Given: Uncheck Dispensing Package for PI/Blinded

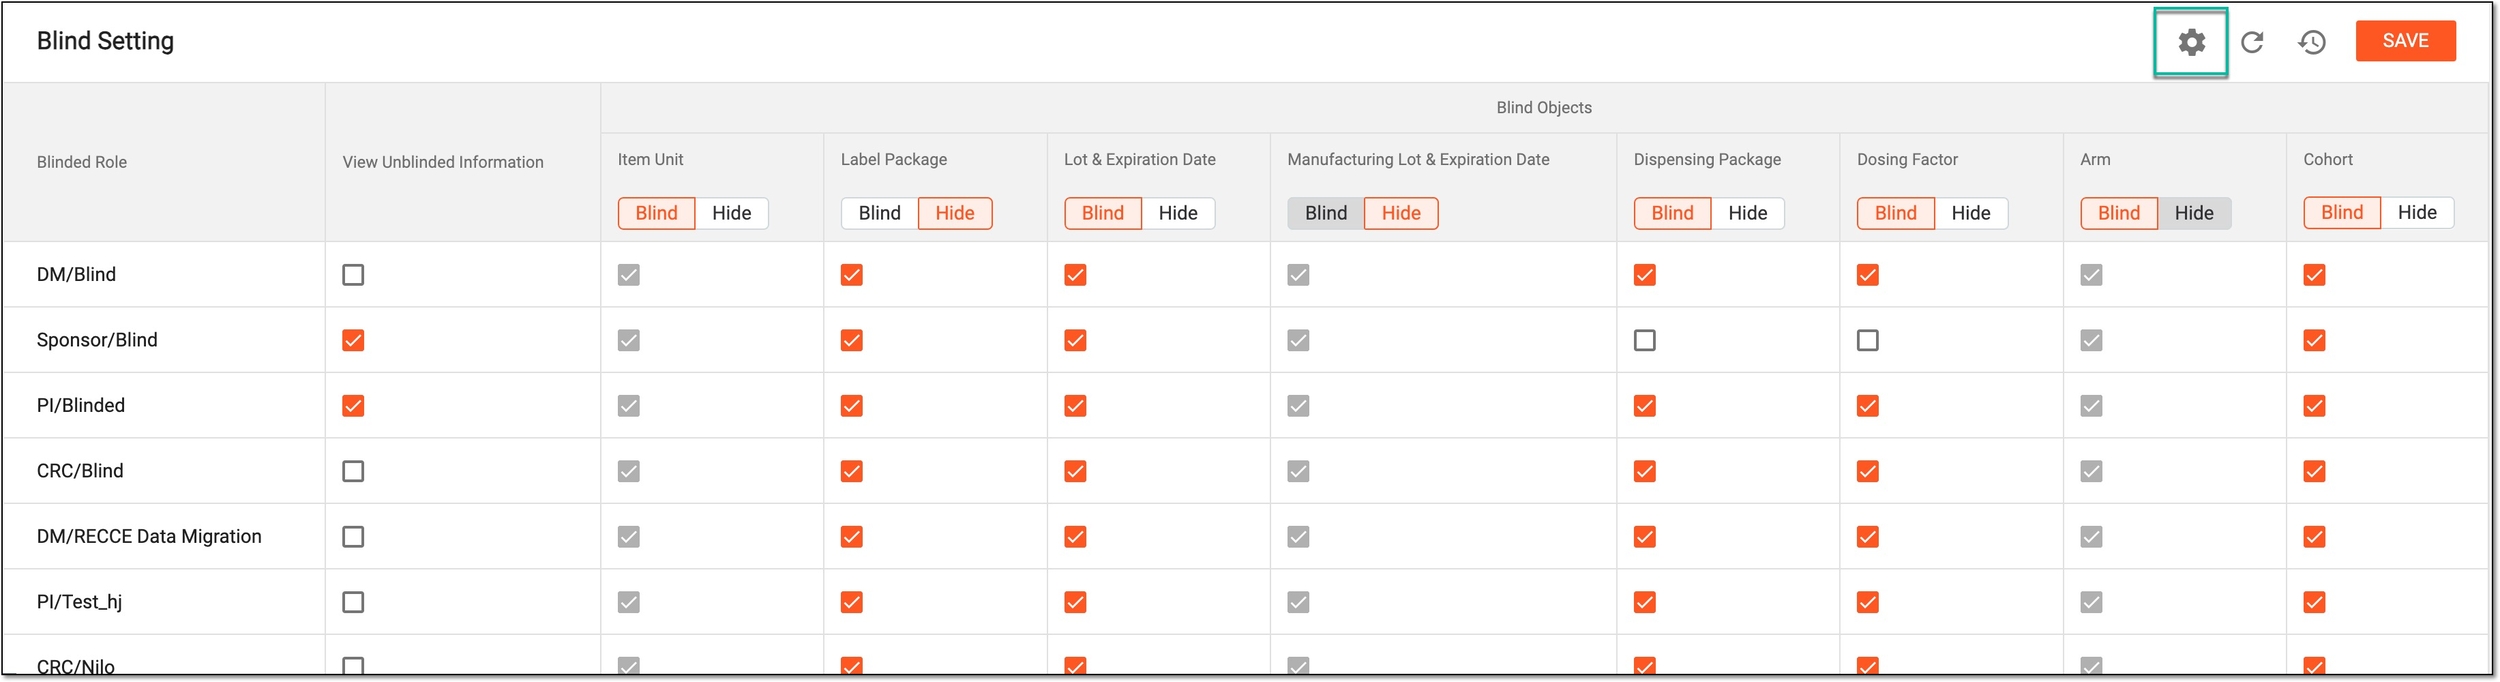Looking at the screenshot, I should [x=1645, y=406].
